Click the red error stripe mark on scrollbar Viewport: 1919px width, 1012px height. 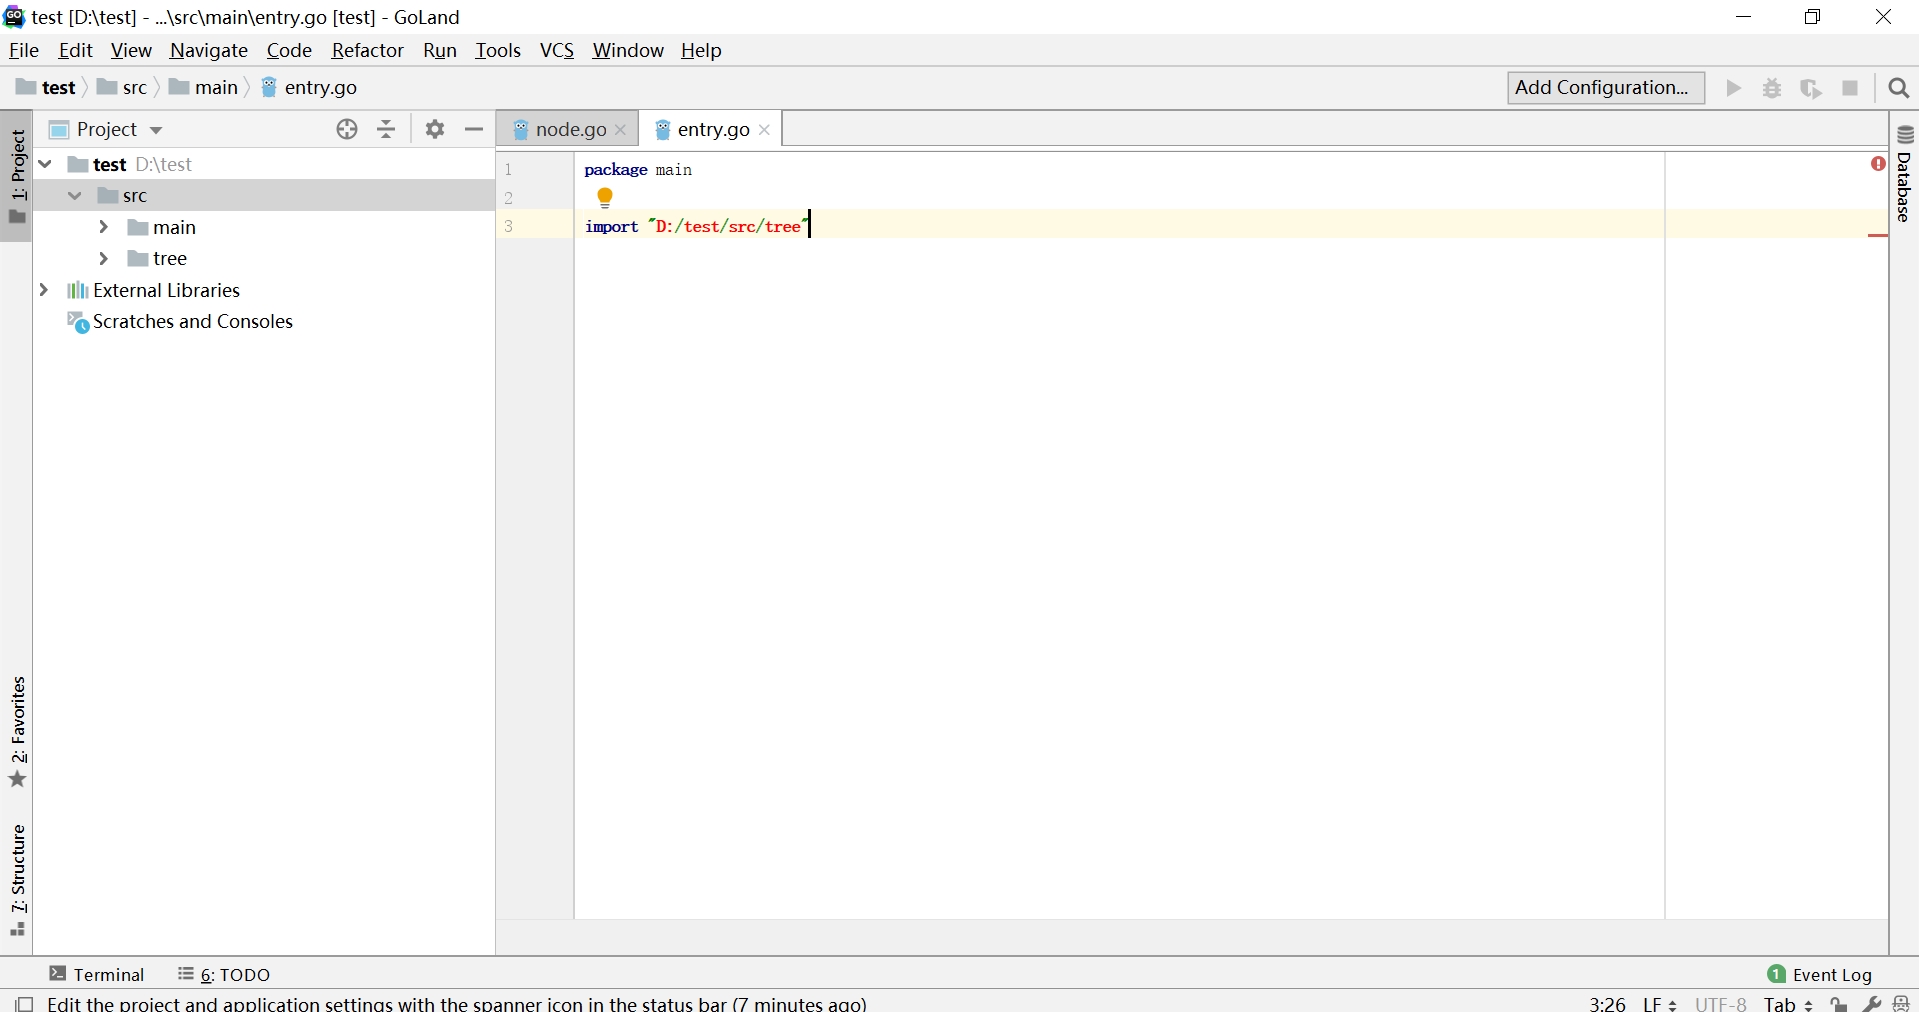pos(1878,235)
